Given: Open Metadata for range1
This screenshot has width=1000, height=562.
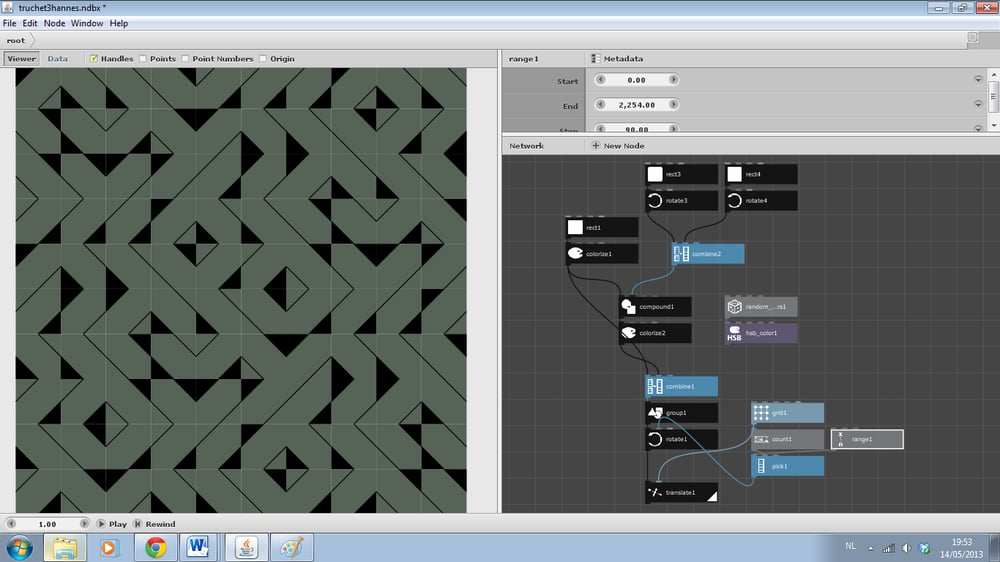Looking at the screenshot, I should pyautogui.click(x=617, y=59).
